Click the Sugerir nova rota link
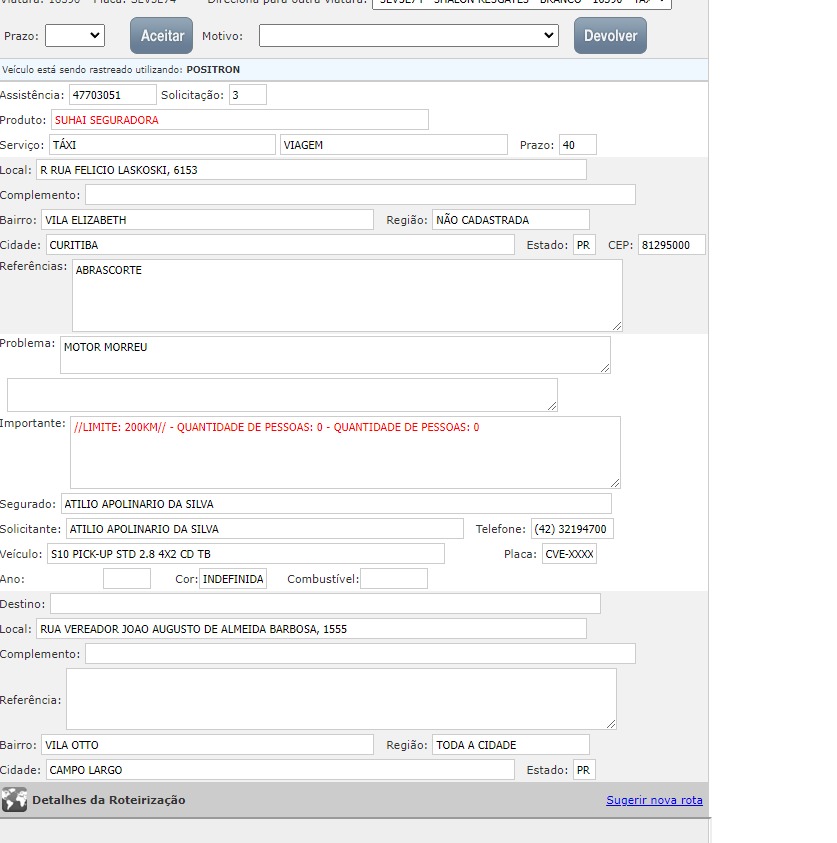This screenshot has width=837, height=843. click(x=654, y=800)
